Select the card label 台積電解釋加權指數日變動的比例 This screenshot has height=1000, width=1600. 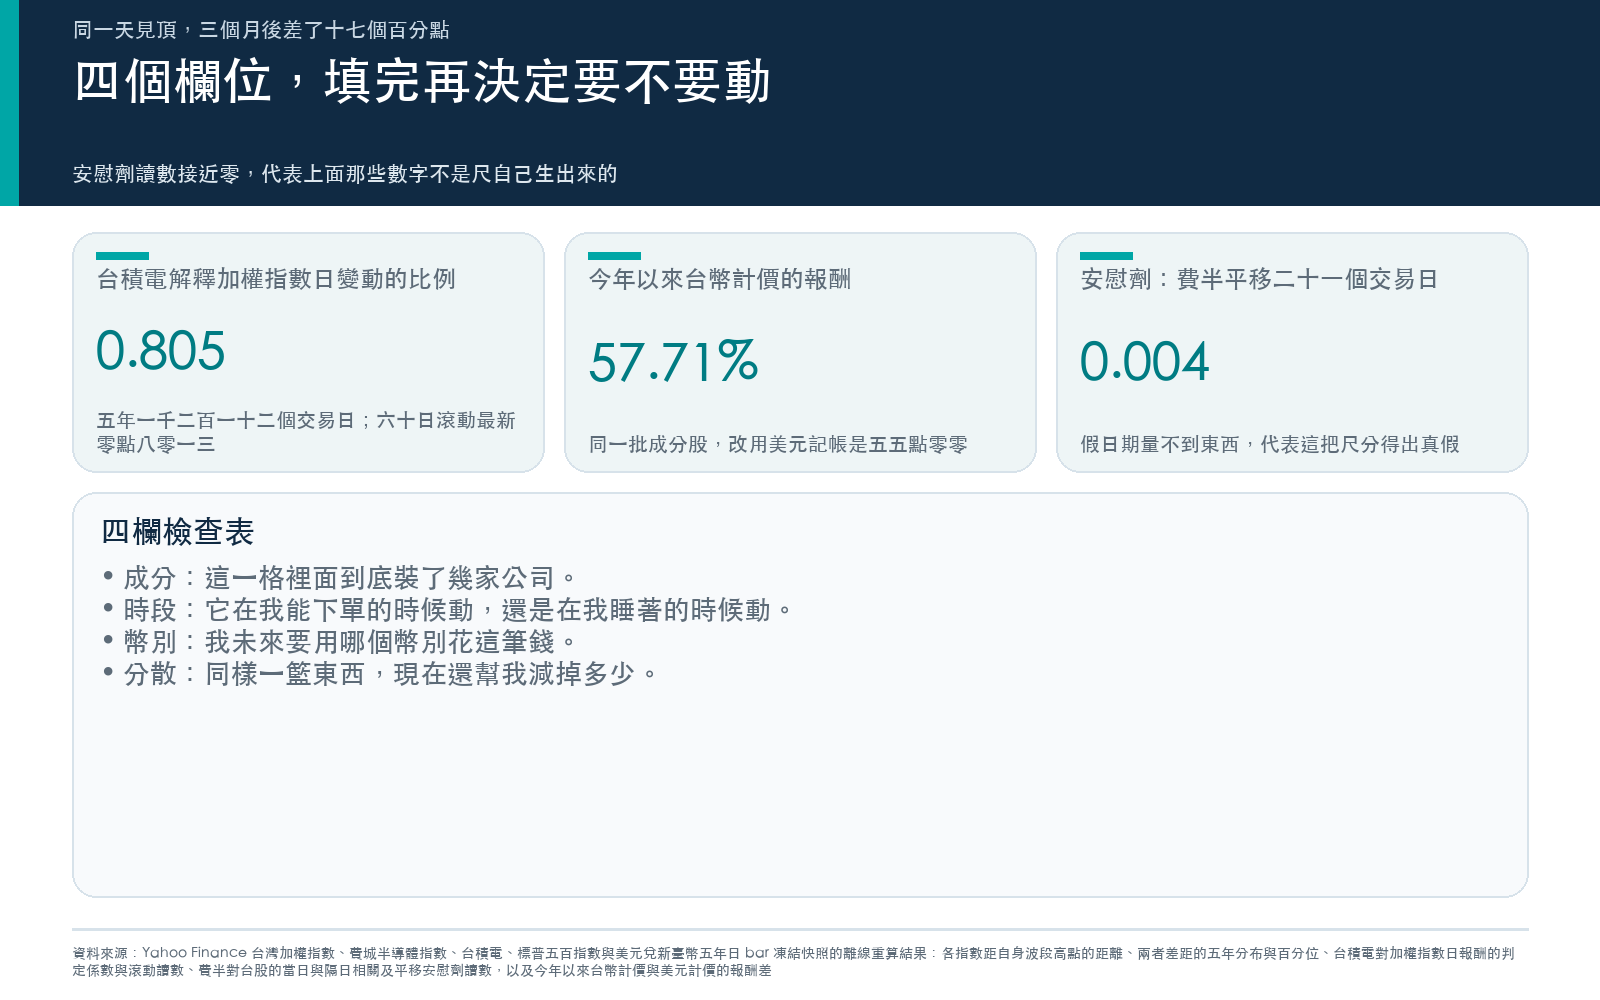point(276,279)
